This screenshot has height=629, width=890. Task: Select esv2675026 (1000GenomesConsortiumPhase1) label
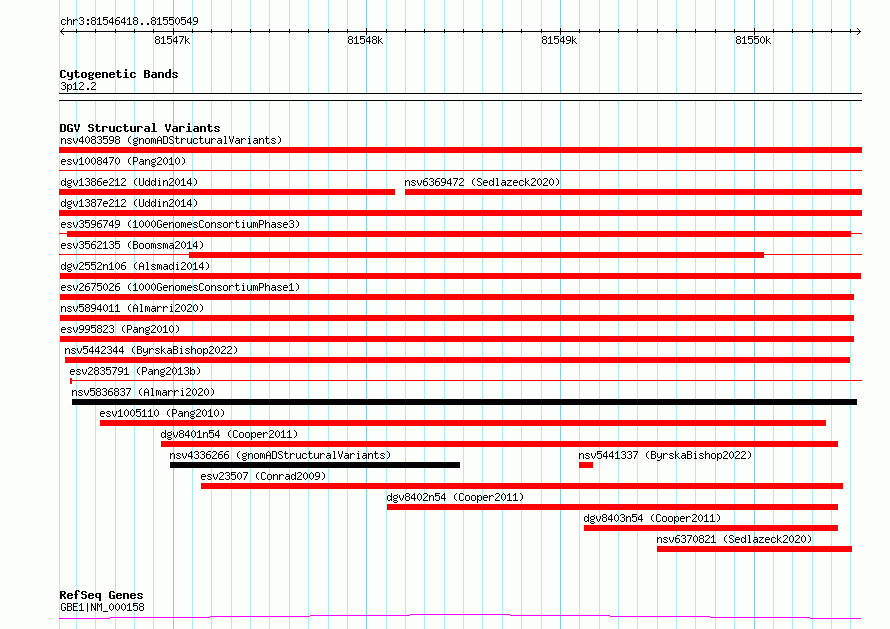180,287
